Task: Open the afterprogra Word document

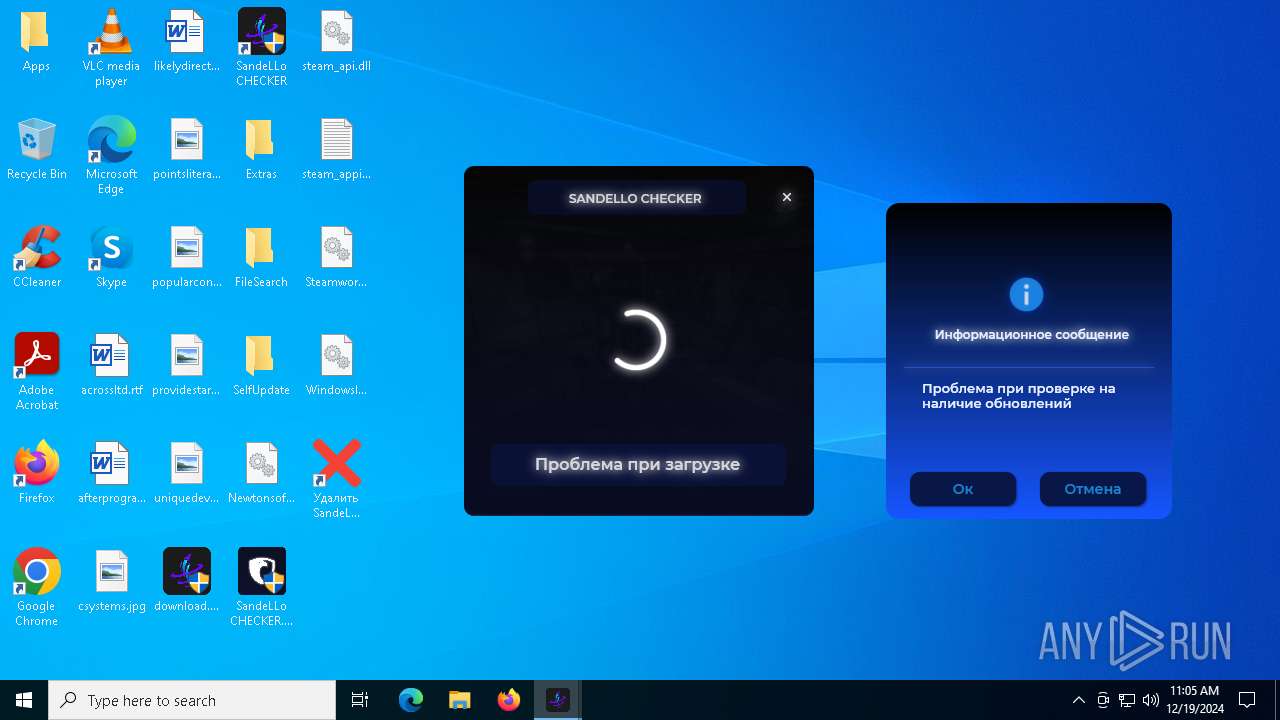Action: (111, 473)
